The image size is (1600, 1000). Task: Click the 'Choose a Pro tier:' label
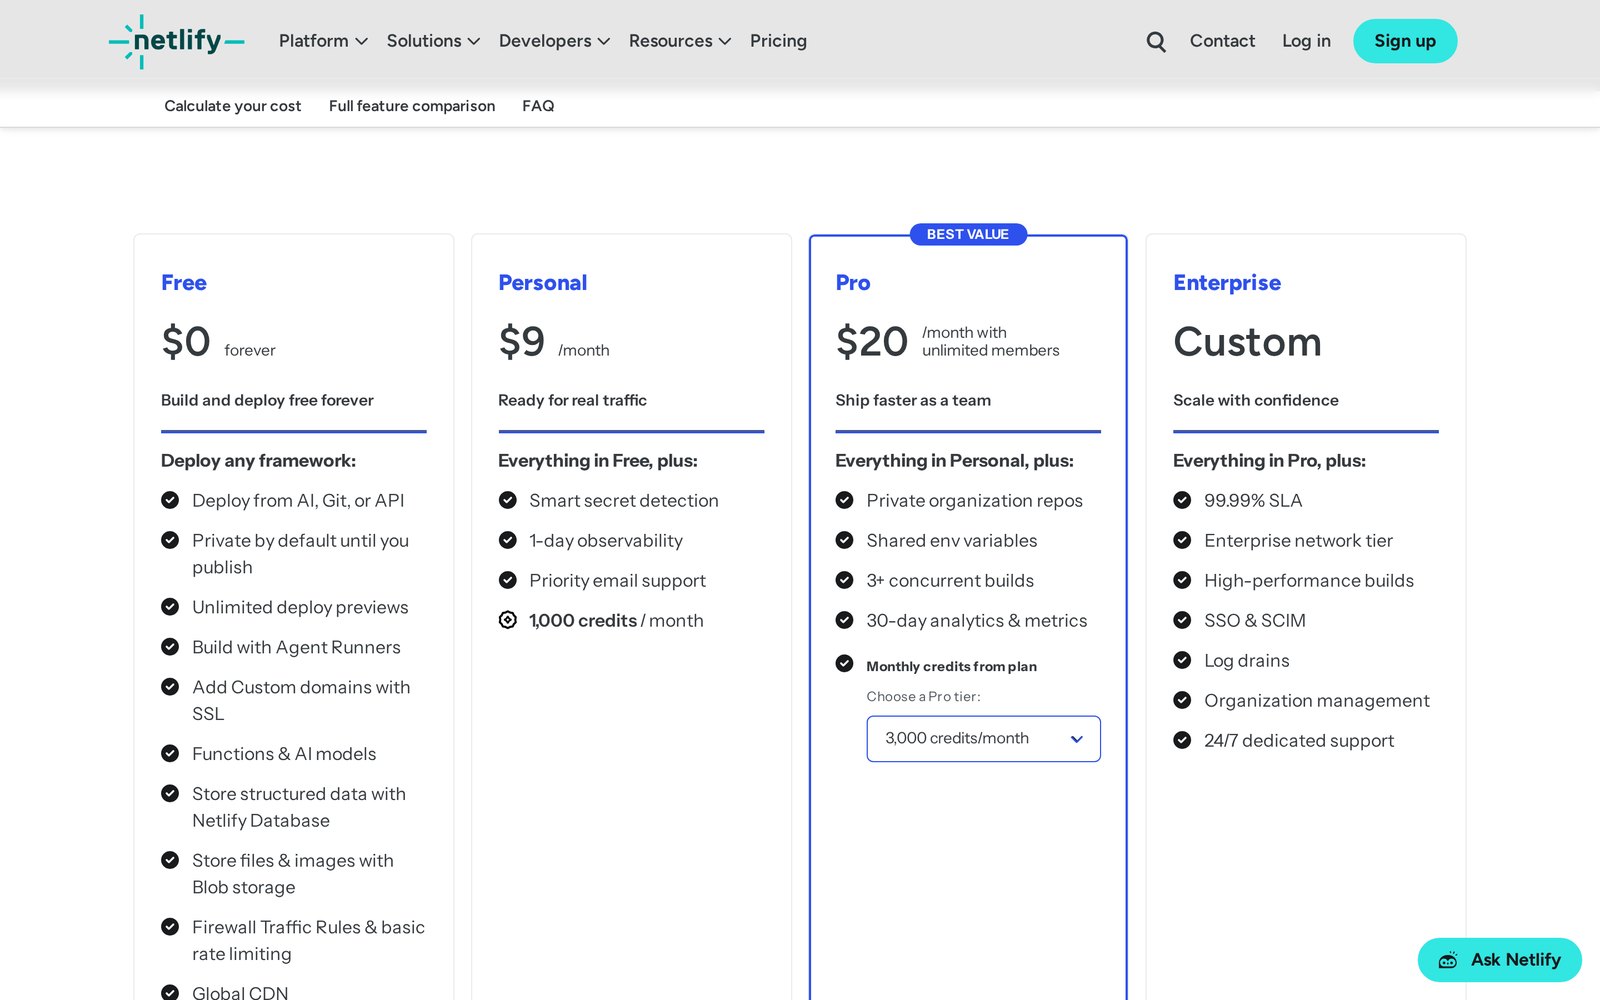coord(923,697)
